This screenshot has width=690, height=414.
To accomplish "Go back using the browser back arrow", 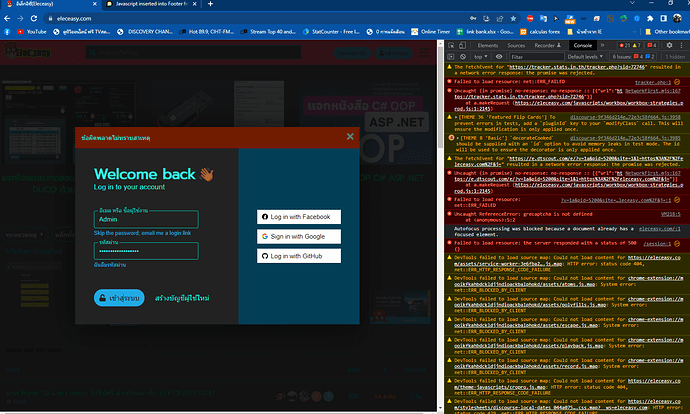I will click(x=7, y=18).
